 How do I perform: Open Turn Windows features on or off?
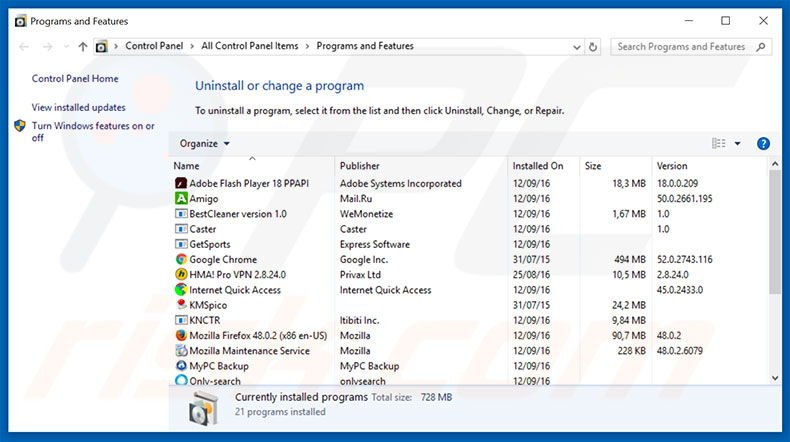93,132
